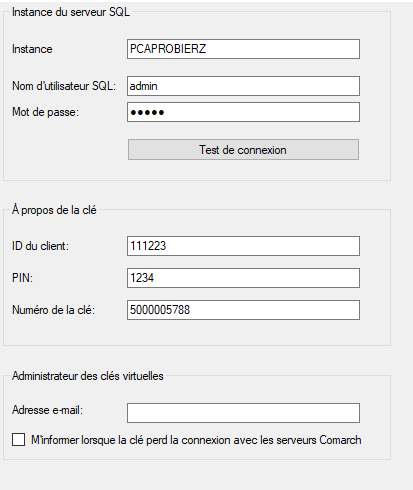Click the Mot de passe label text
The image size is (413, 490).
click(45, 112)
